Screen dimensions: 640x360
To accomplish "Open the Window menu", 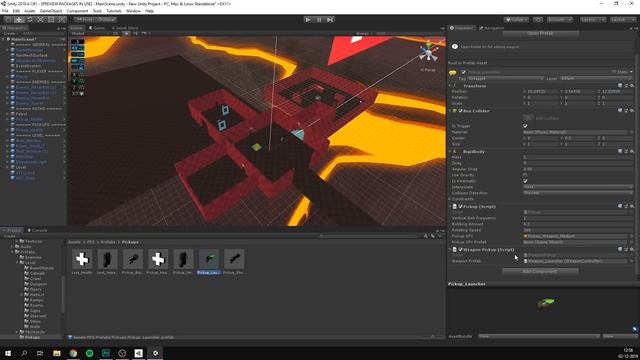I will [x=133, y=11].
